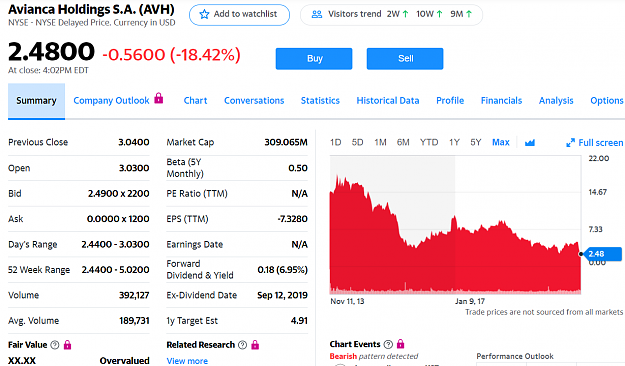Screen dimensions: 625x366
Task: Click the Ask value 0.0000 x 1200
Action: [118, 219]
